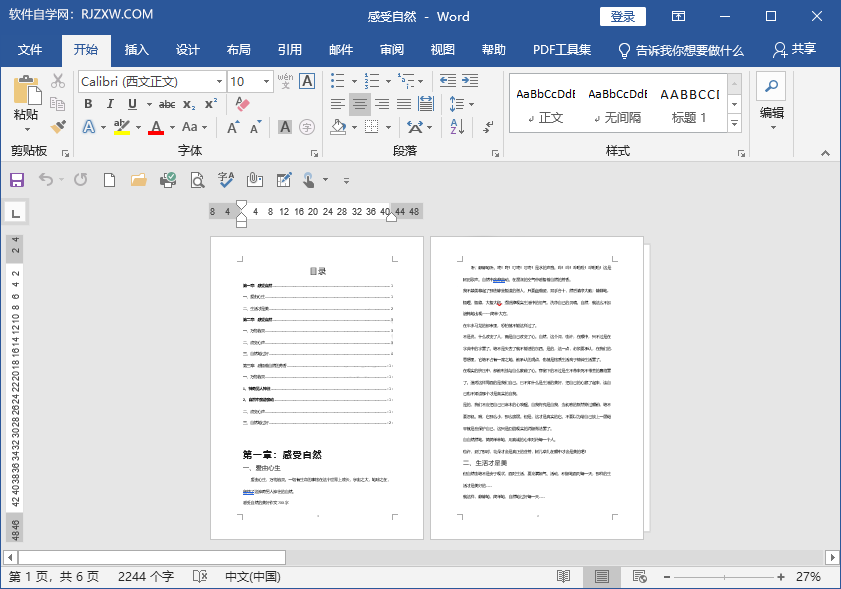Viewport: 841px width, 589px height.
Task: Click the center alignment icon
Action: click(359, 103)
